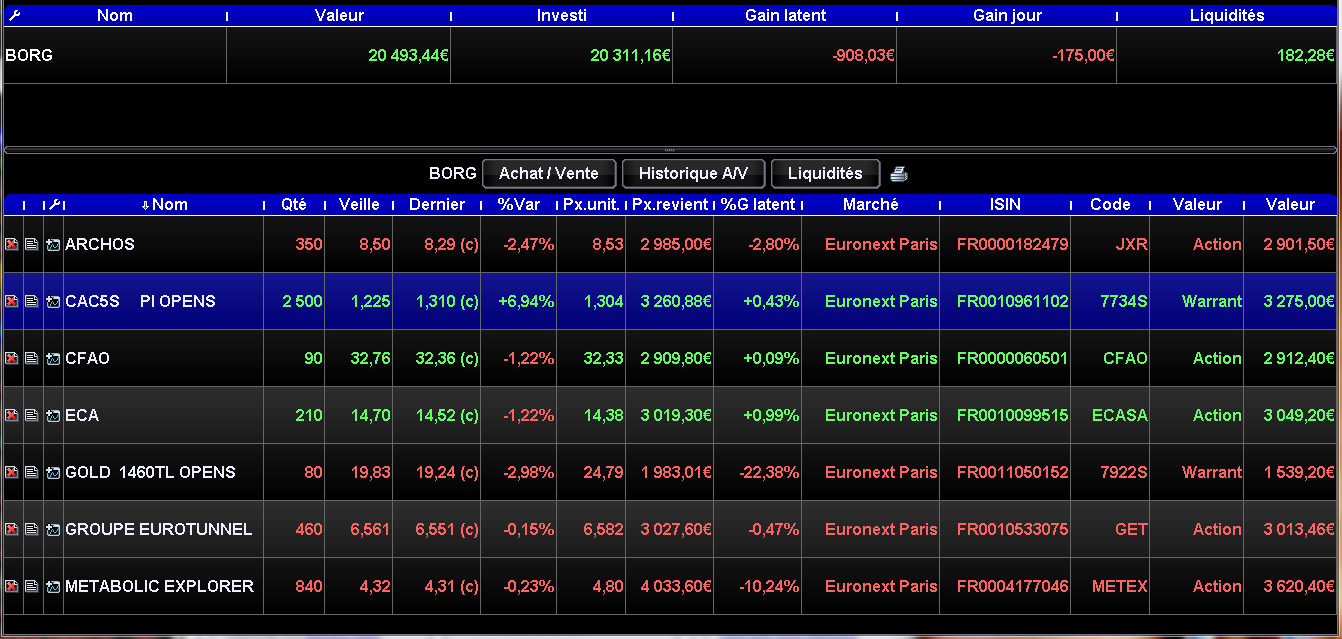Sort positions by the %Var header

coord(519,204)
